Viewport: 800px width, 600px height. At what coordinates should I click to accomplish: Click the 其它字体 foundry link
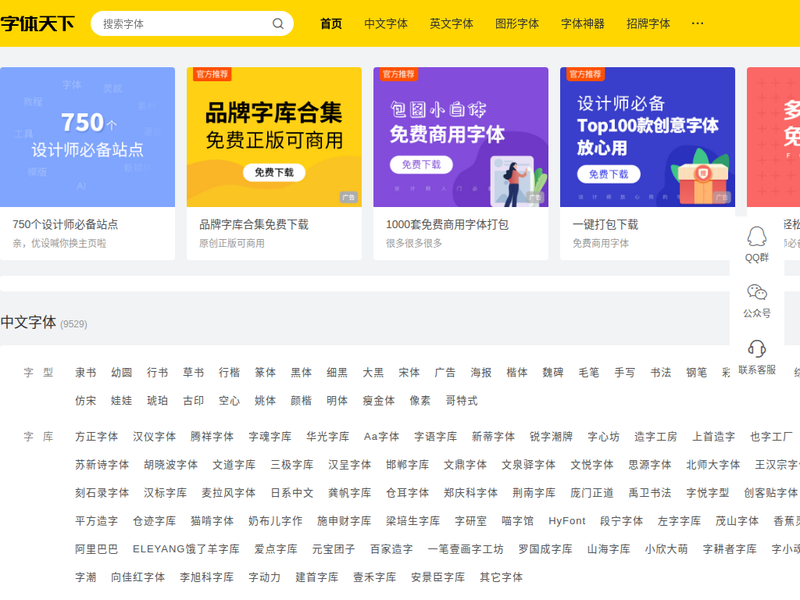click(501, 577)
